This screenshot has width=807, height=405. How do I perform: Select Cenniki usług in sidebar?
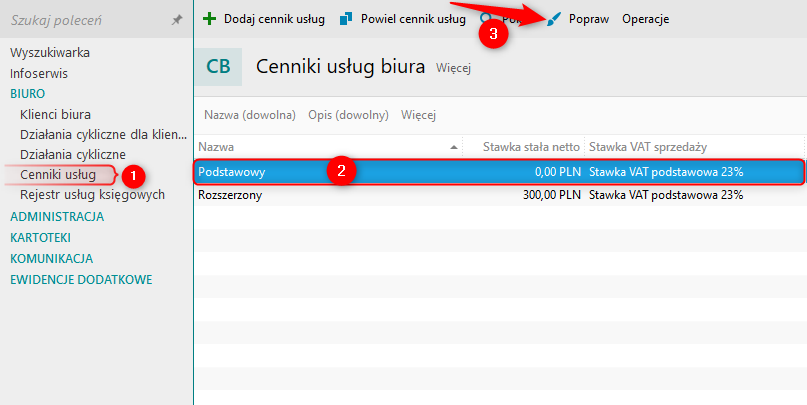click(x=58, y=174)
